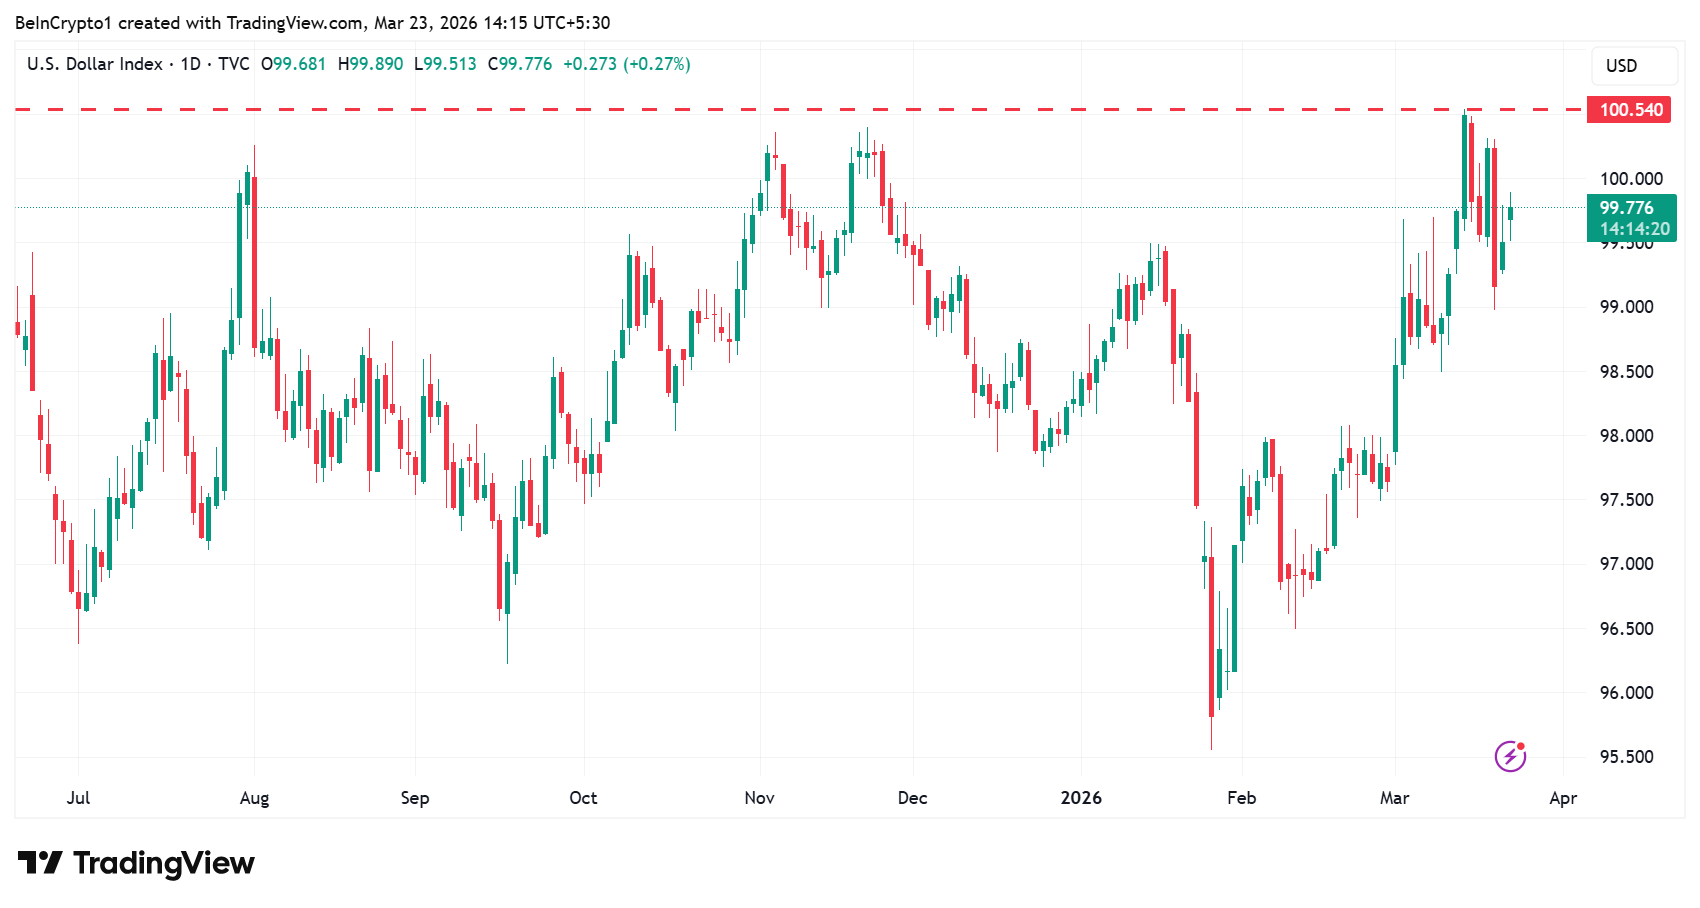
Task: Click the red 100.540 resistance price label
Action: [1628, 109]
